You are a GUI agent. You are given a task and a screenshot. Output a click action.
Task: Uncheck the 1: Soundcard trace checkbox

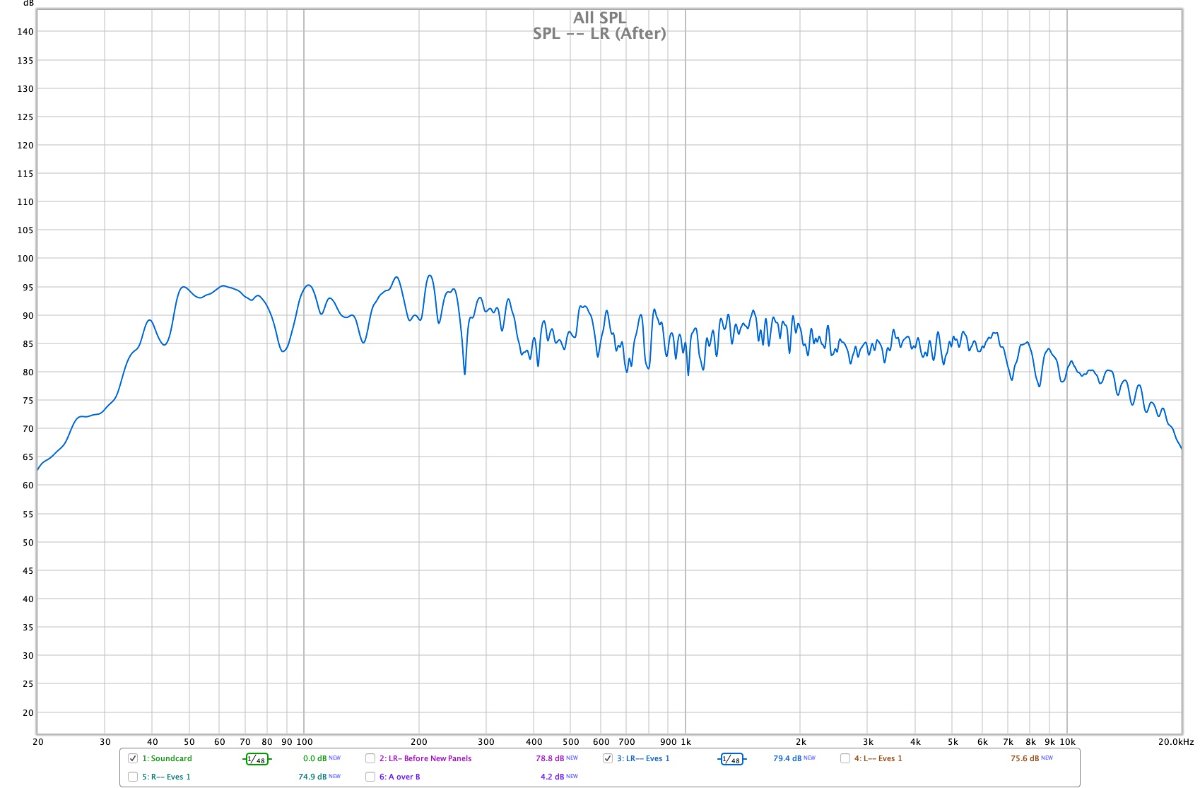pos(133,759)
